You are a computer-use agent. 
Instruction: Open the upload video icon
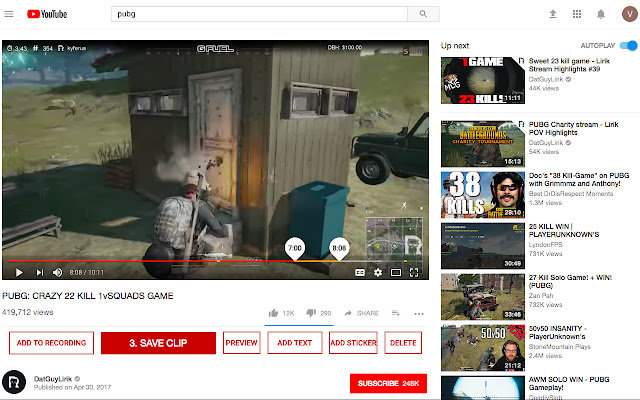pos(553,14)
